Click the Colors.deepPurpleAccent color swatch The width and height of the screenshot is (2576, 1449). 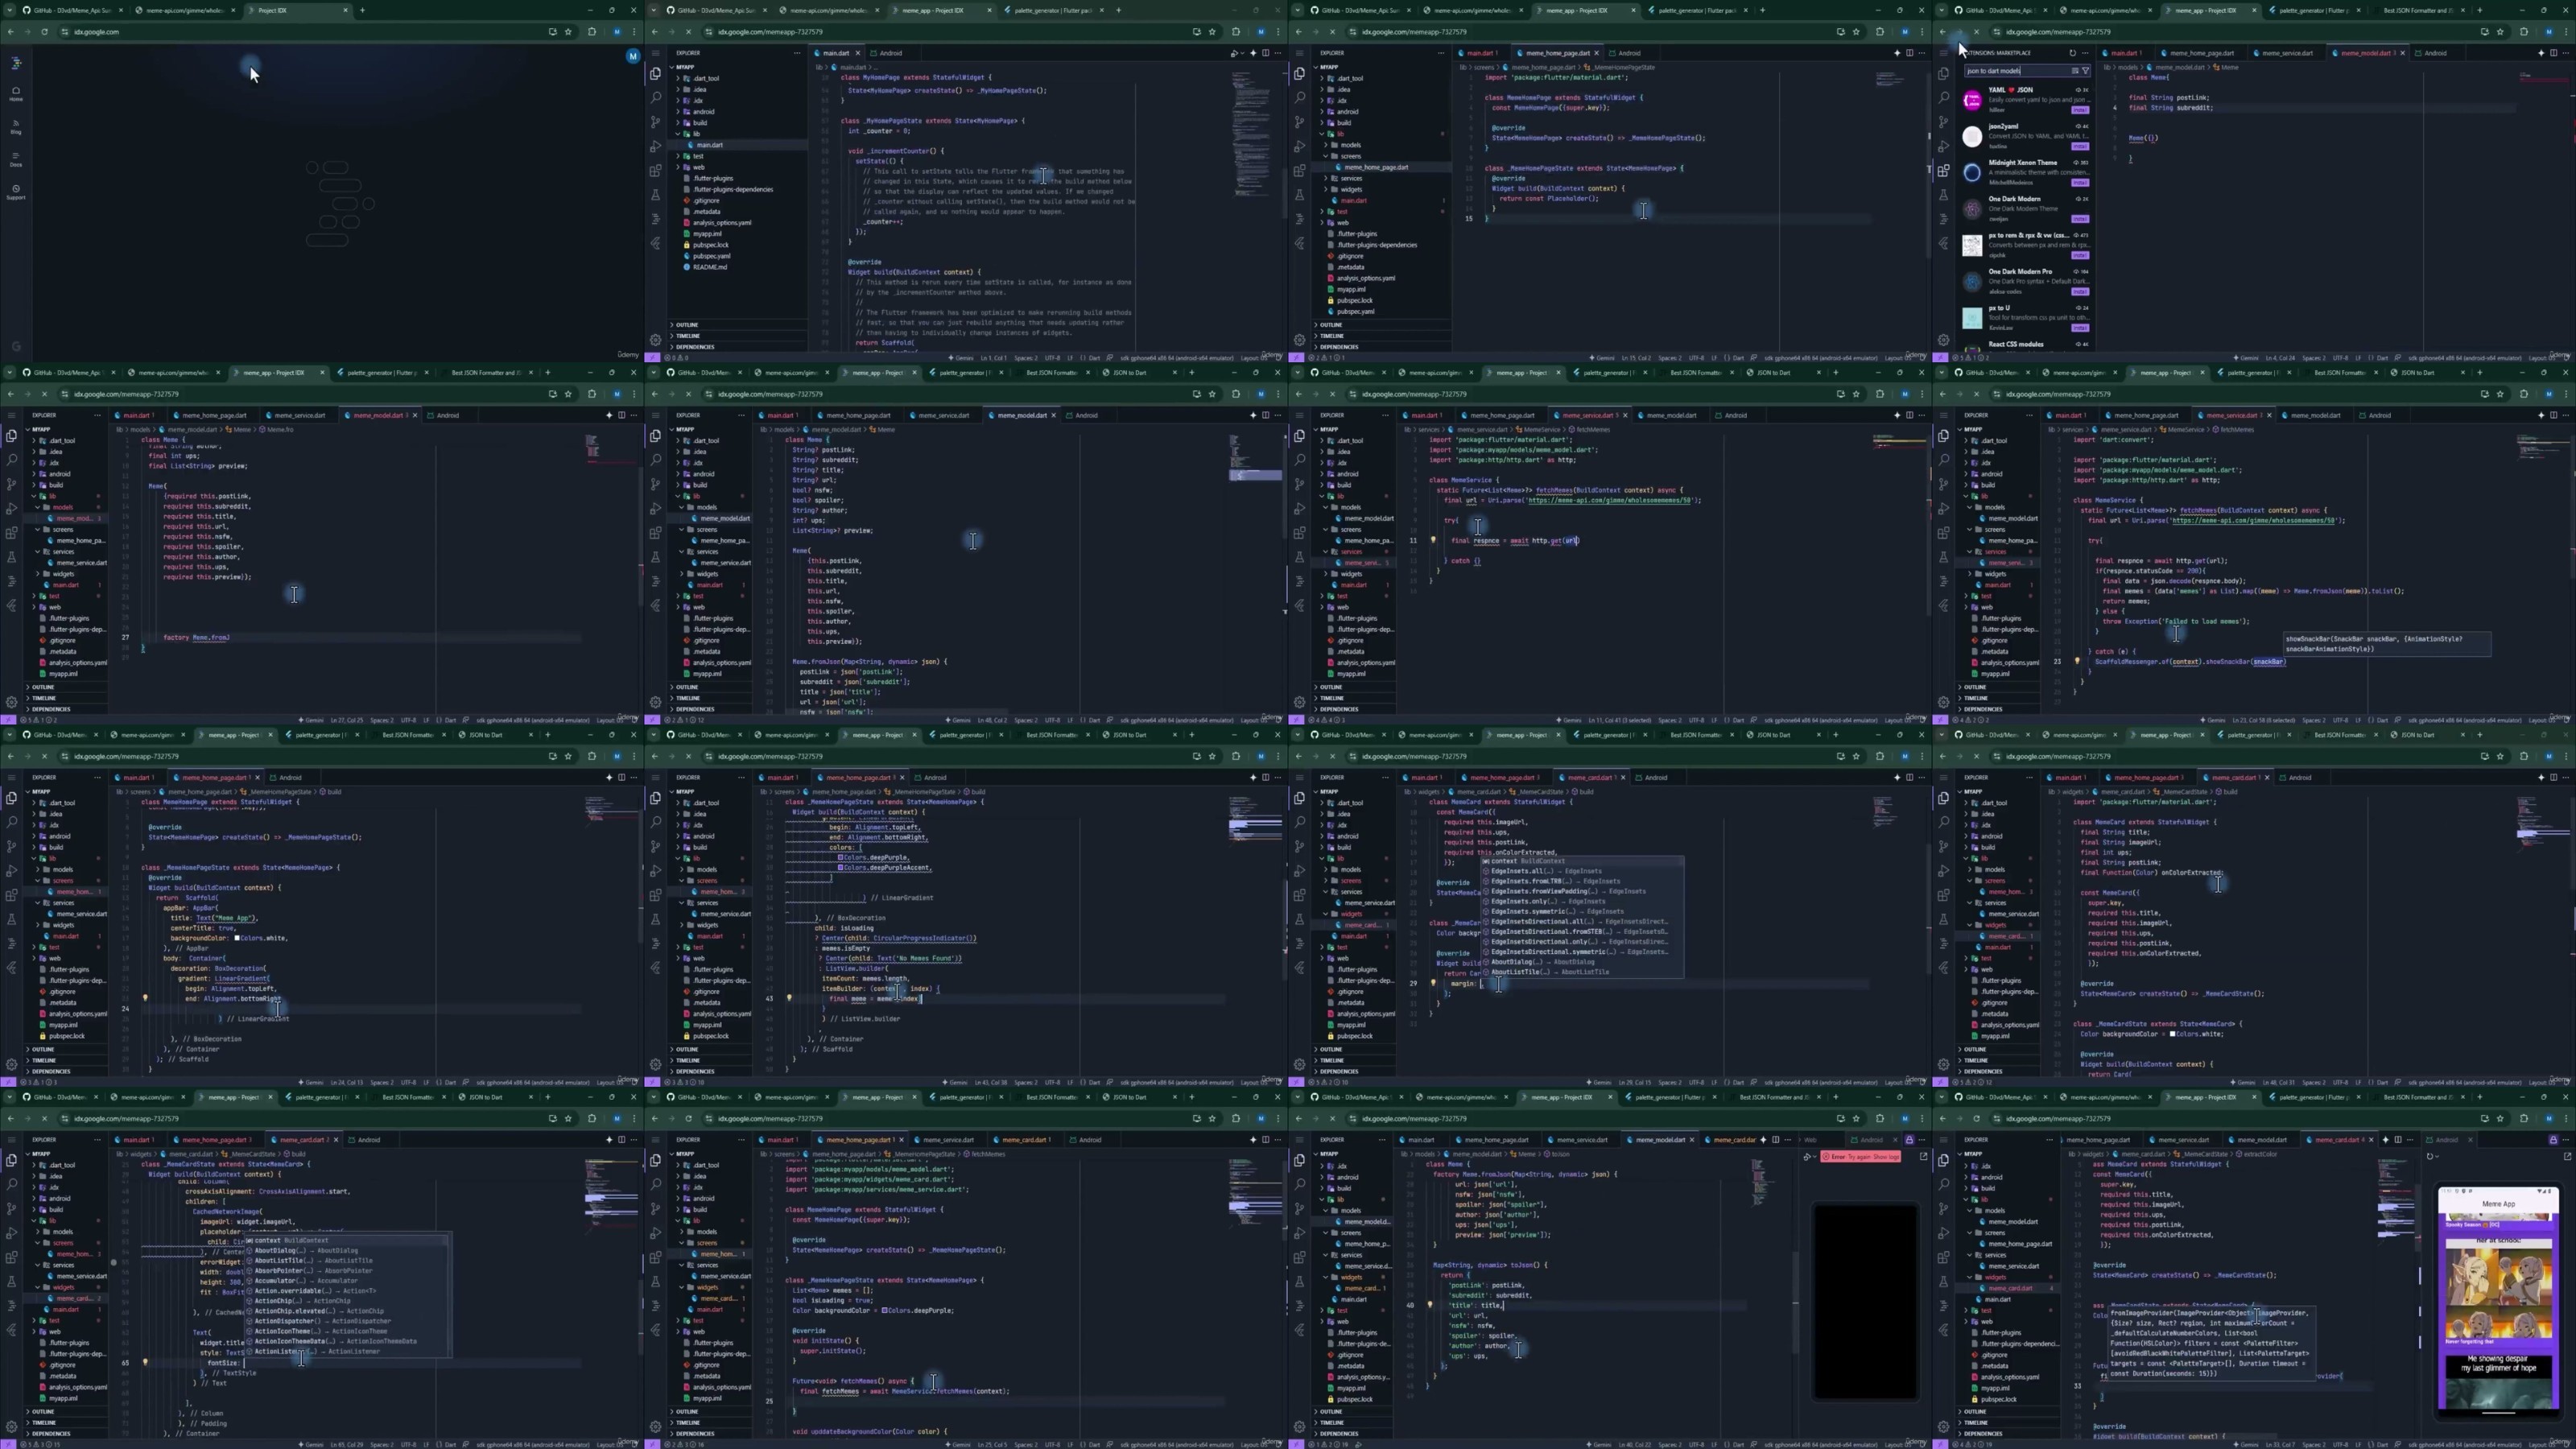pyautogui.click(x=842, y=868)
